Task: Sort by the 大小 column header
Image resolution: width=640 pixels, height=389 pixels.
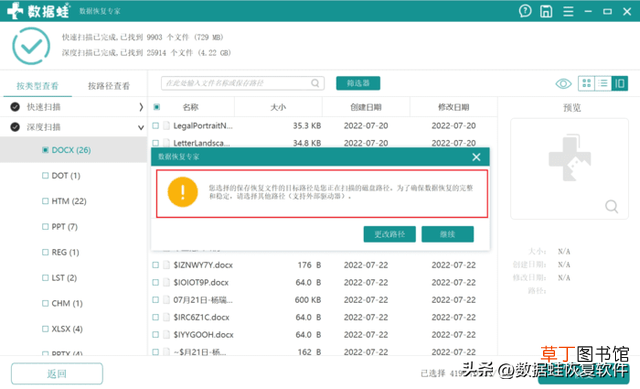Action: (x=278, y=107)
